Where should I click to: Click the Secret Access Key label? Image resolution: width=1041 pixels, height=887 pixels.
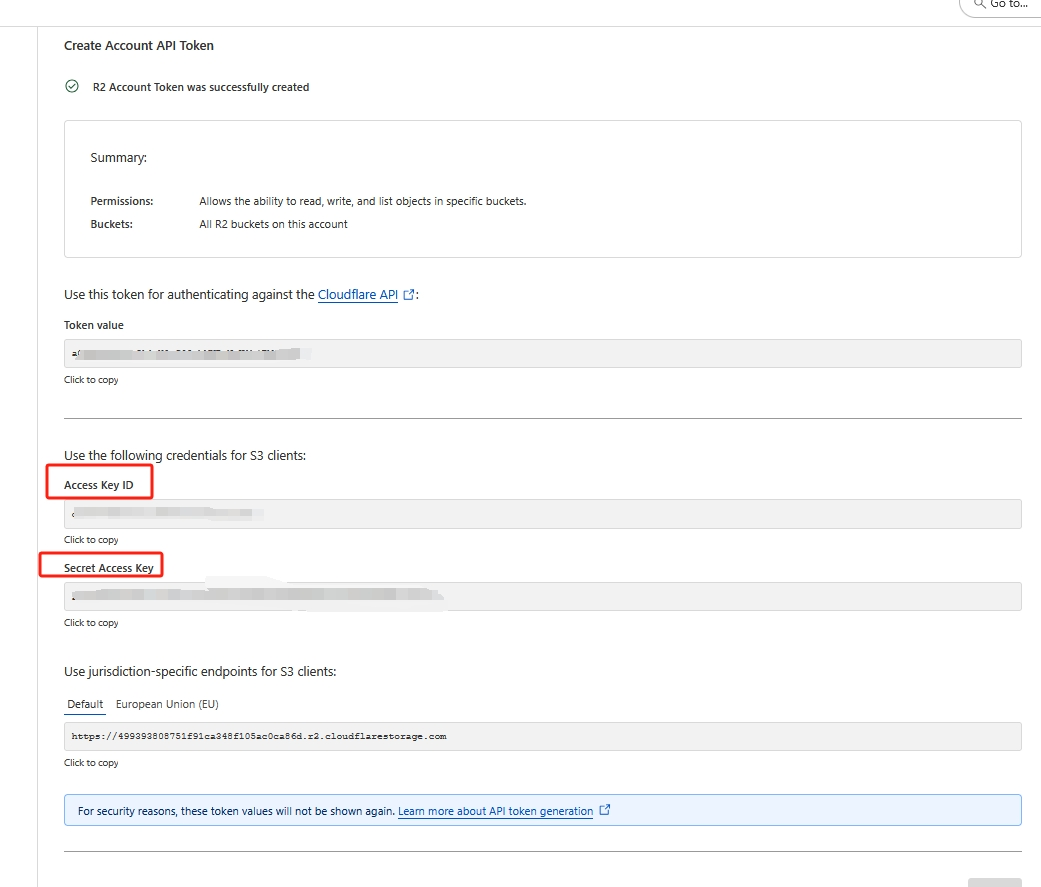click(108, 568)
